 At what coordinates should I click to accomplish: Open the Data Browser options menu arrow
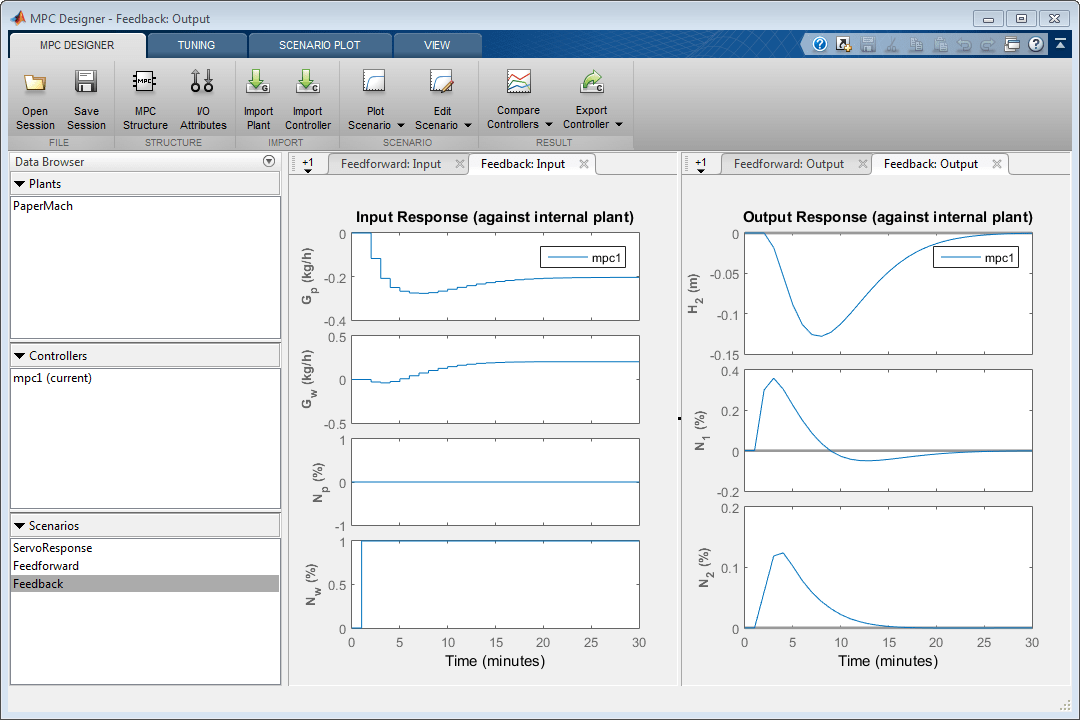click(x=269, y=161)
